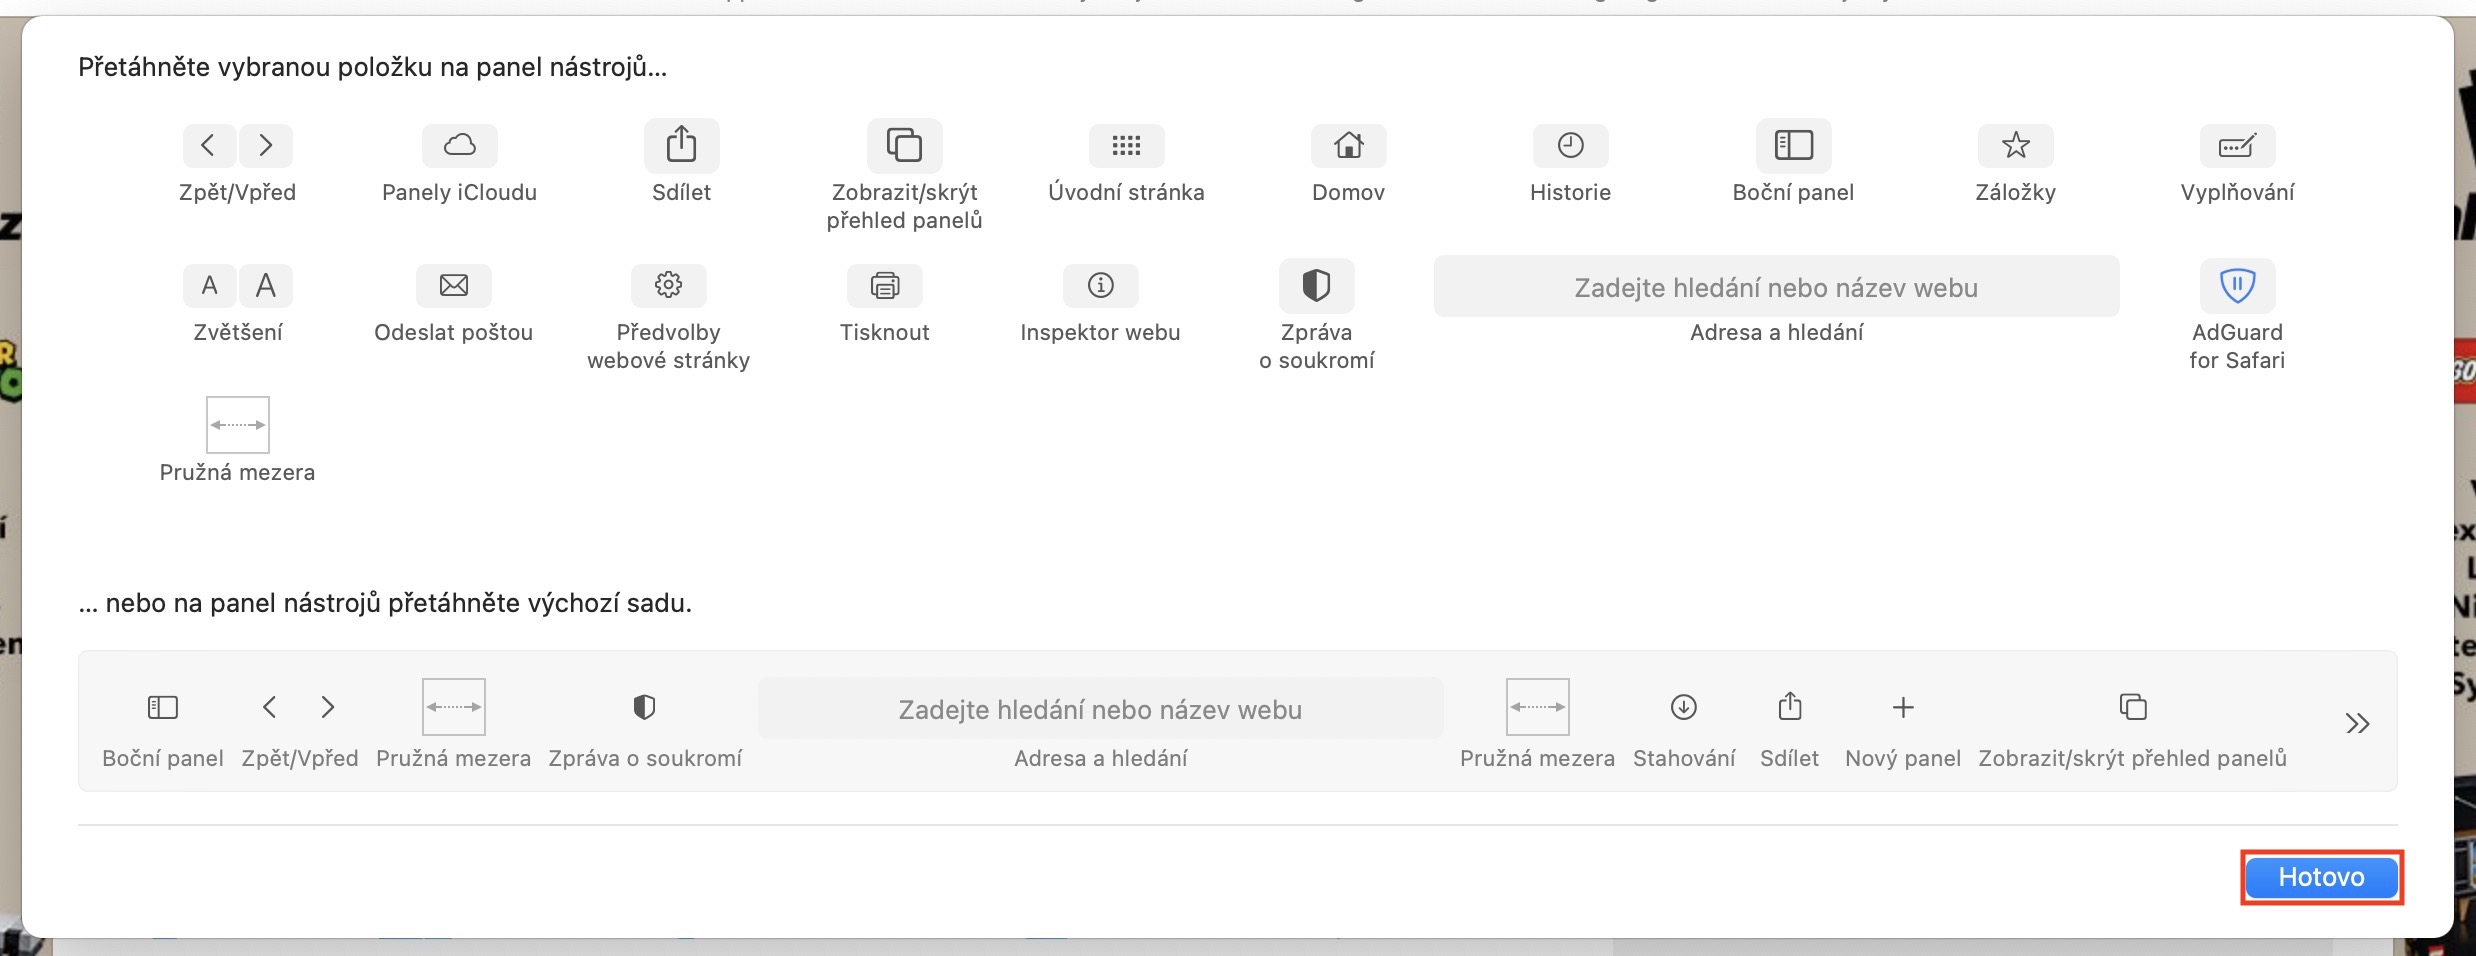
Task: Click the larger A in Zvětšení
Action: (x=266, y=286)
